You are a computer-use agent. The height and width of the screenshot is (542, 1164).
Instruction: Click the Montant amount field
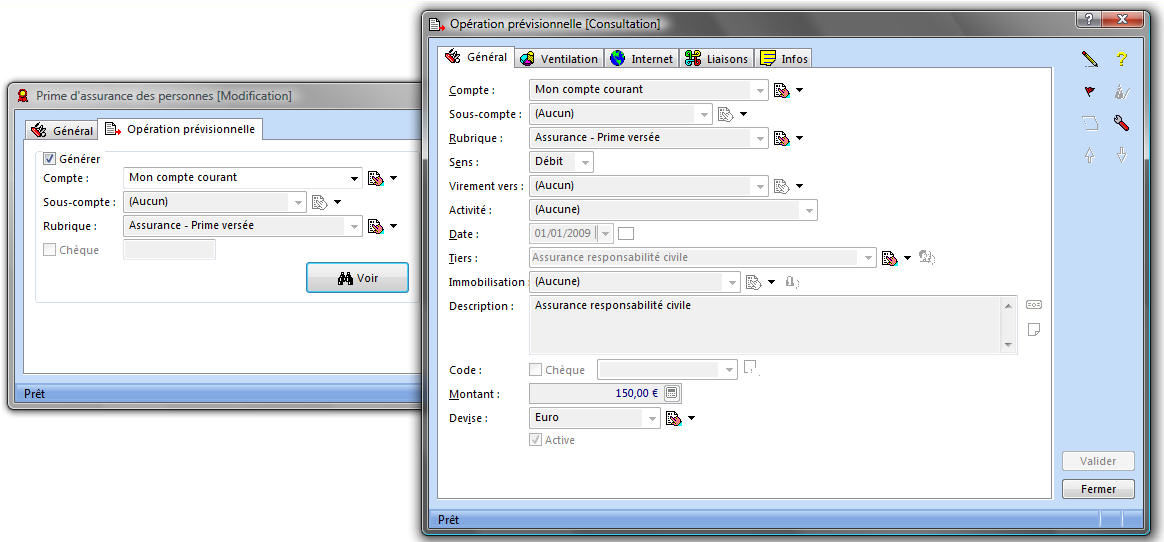595,394
